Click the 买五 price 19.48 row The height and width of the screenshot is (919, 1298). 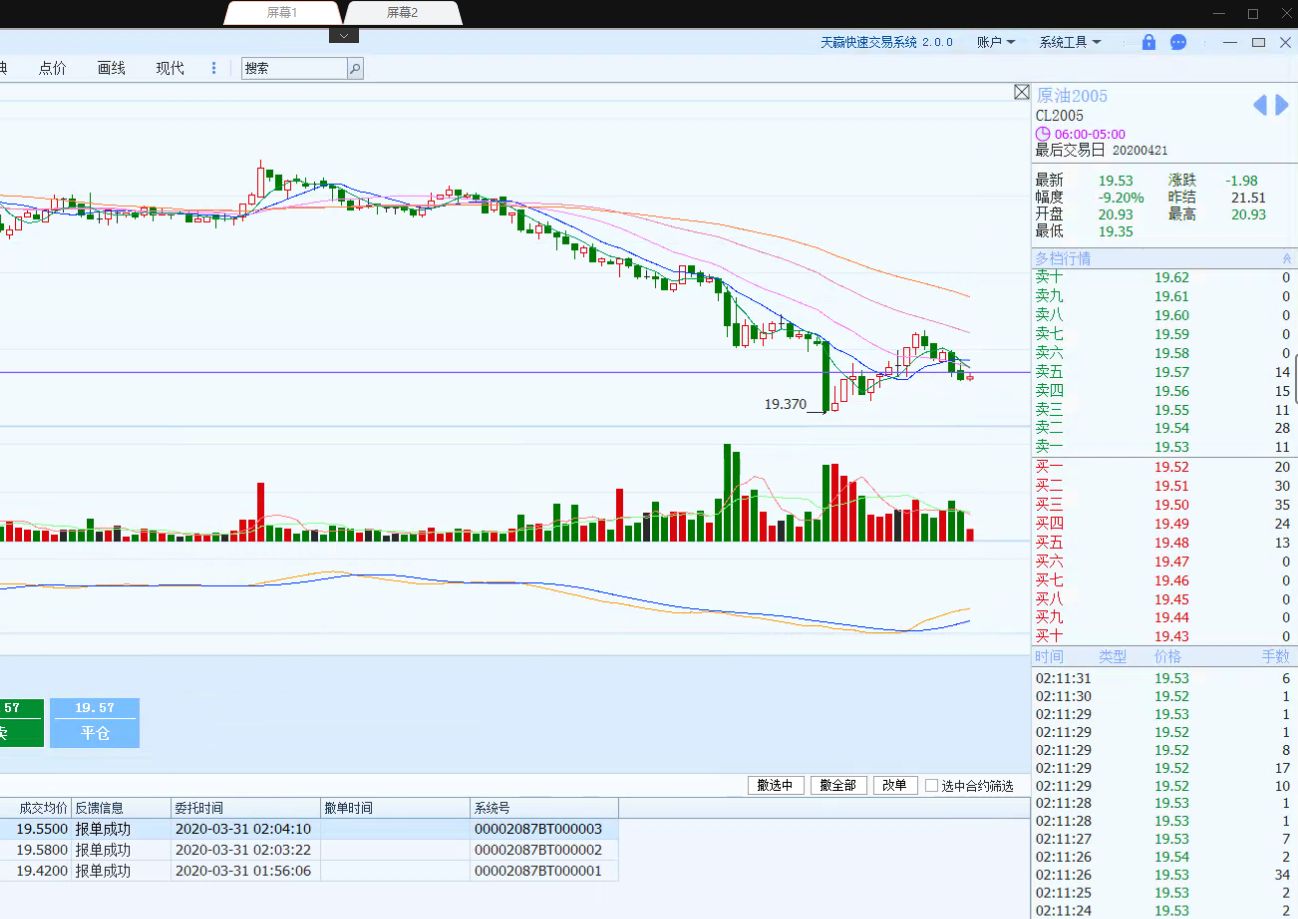[1164, 543]
